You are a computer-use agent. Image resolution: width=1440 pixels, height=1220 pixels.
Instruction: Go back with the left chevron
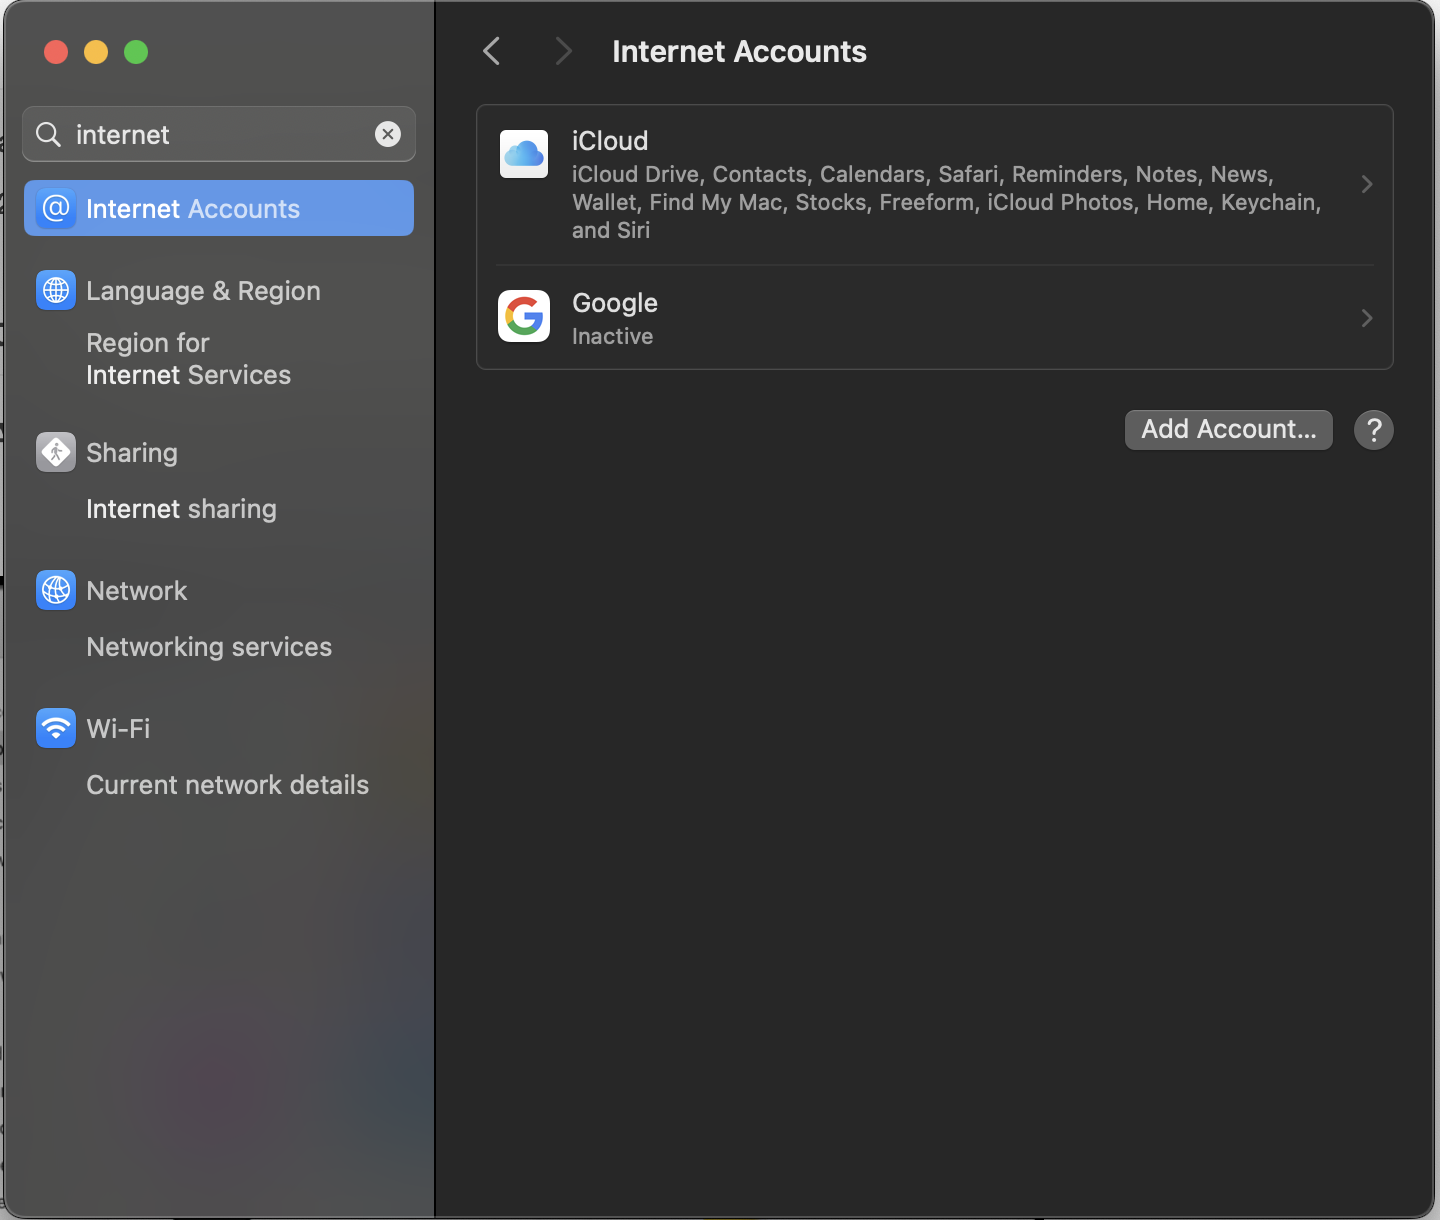coord(491,51)
